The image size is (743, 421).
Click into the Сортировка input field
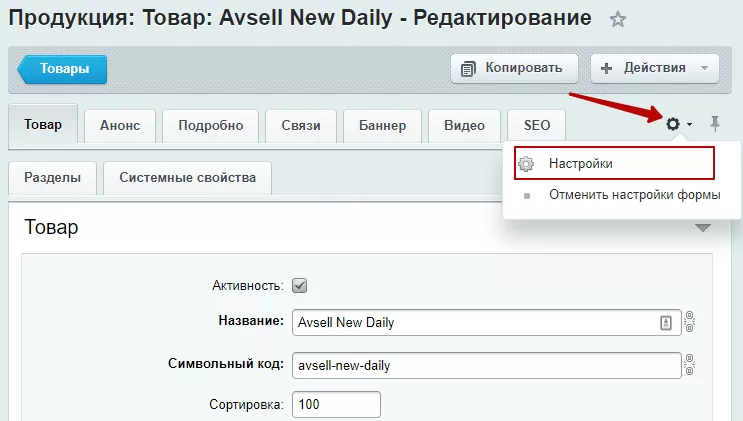click(336, 404)
